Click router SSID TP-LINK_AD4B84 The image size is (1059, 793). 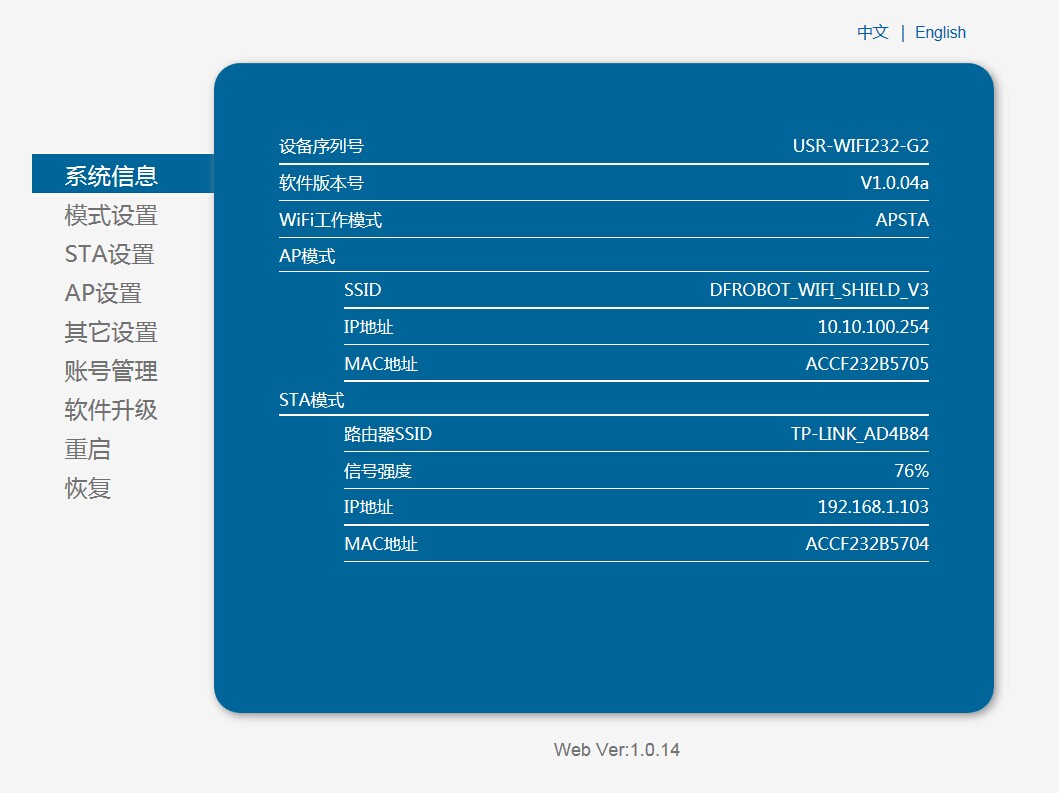tap(859, 434)
